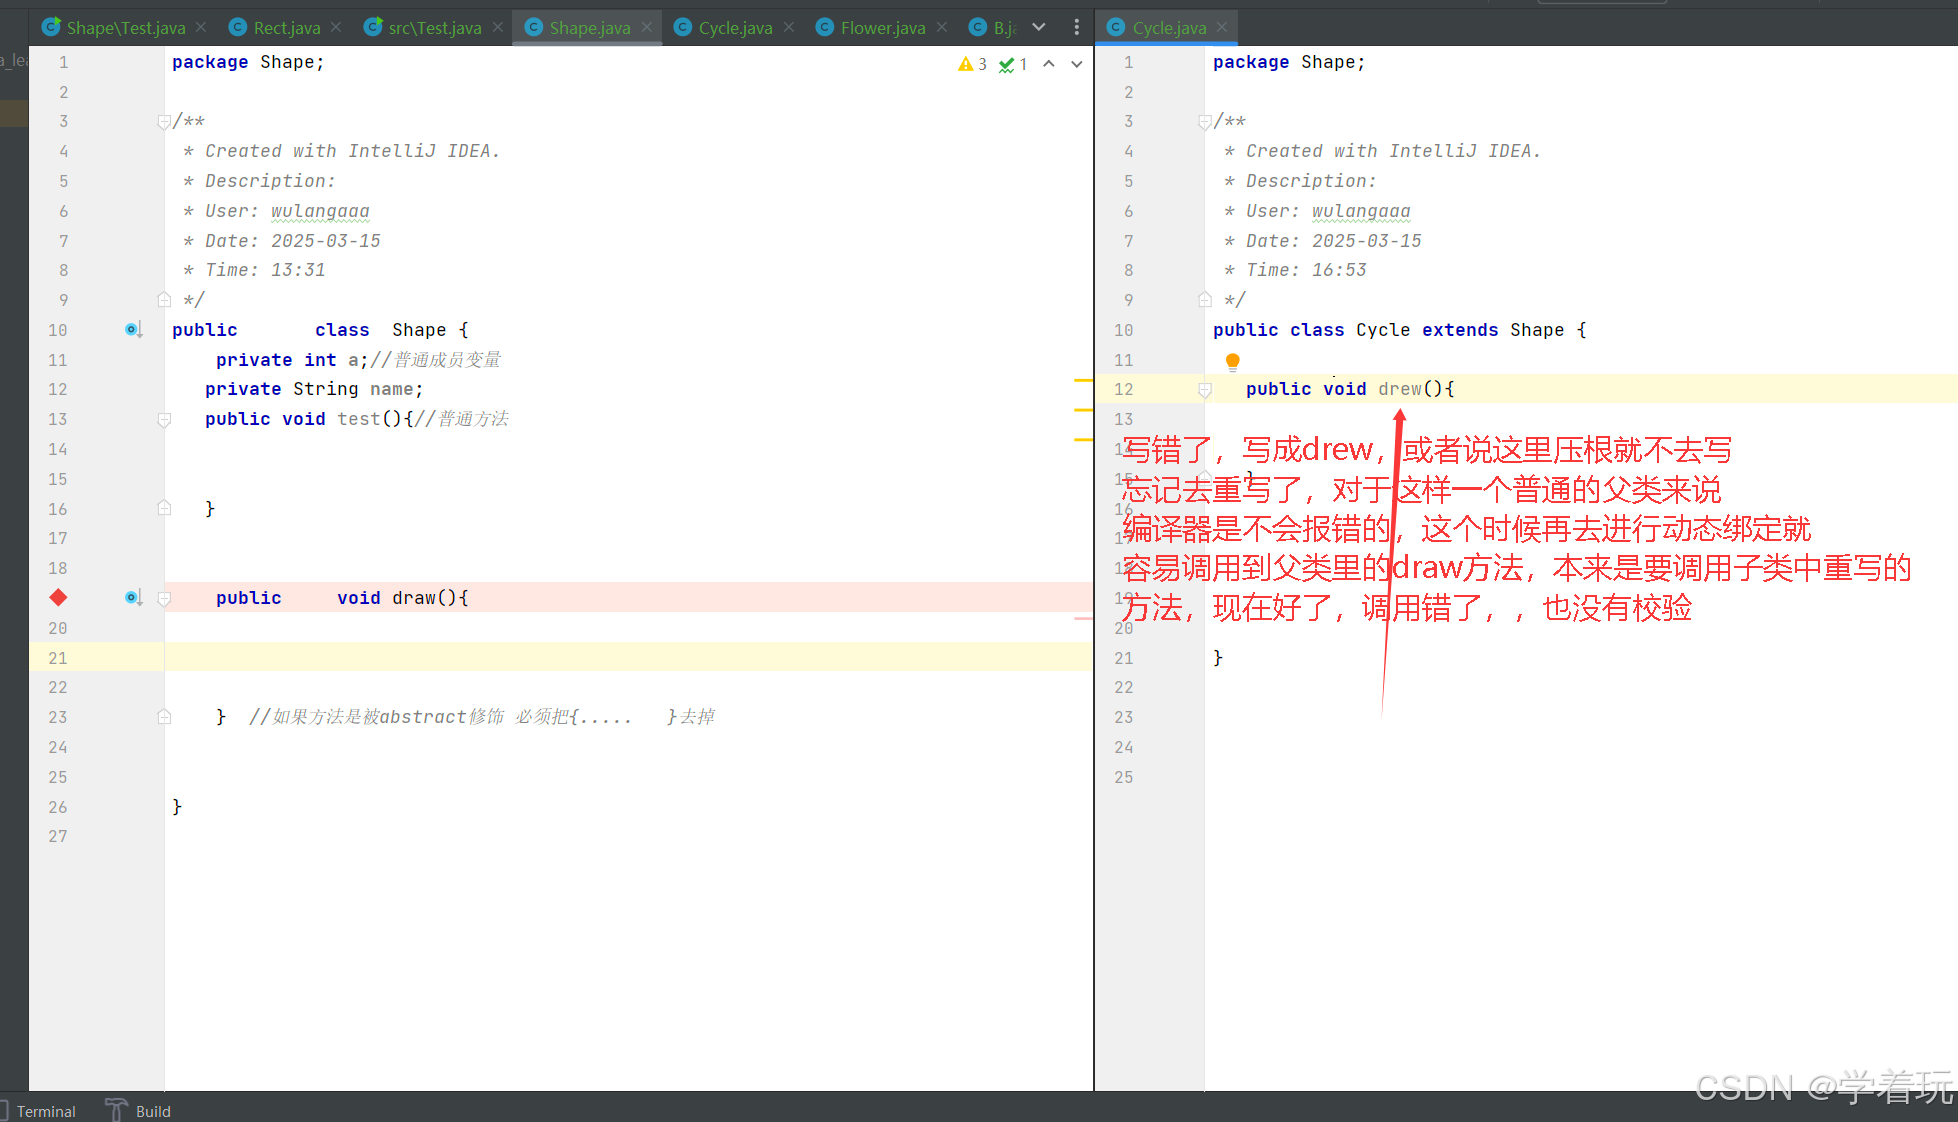1958x1122 pixels.
Task: Click the overridden-method gutter icon beside draw()
Action: click(133, 598)
